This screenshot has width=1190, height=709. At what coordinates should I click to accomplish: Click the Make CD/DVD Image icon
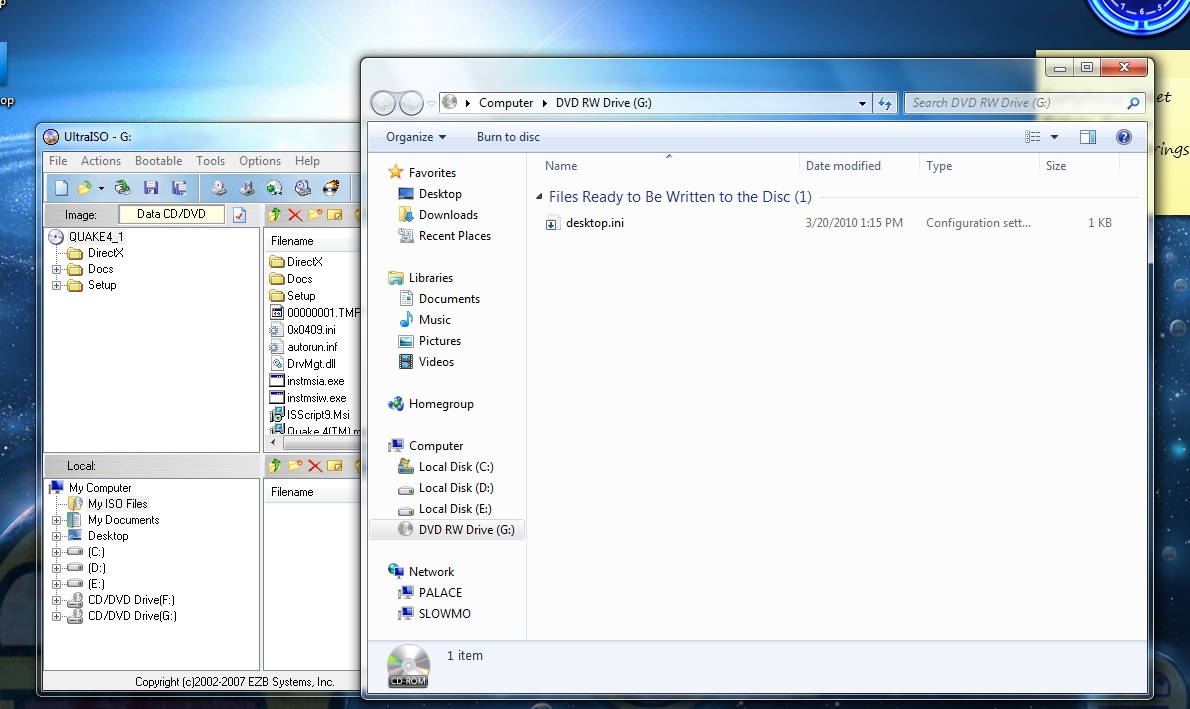[x=219, y=187]
